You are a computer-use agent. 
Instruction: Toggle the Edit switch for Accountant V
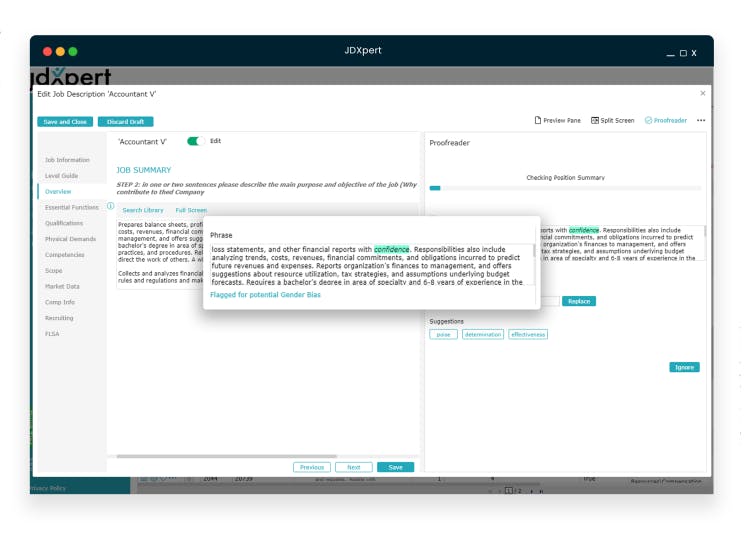coord(196,141)
